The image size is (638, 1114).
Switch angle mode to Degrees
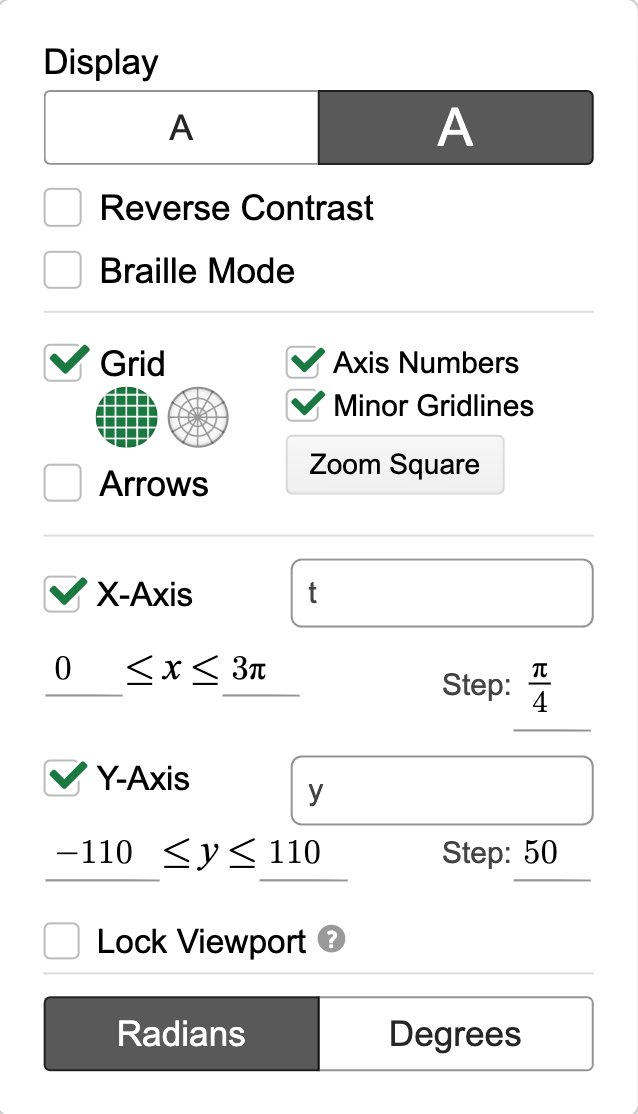[455, 1034]
